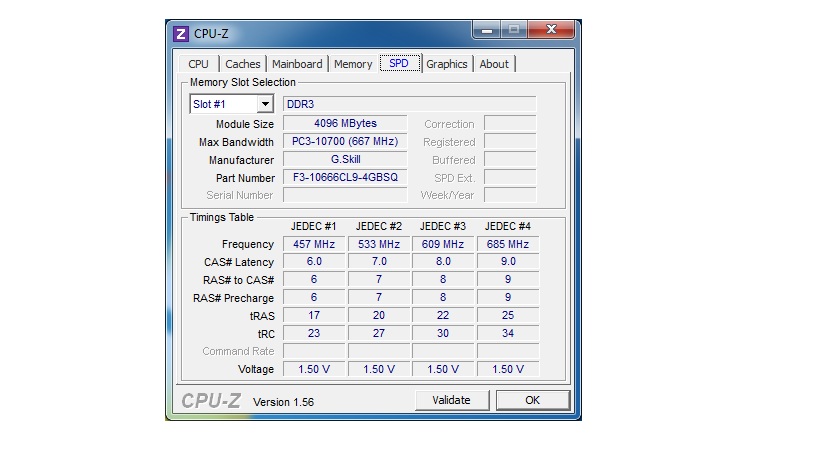The width and height of the screenshot is (819, 460).
Task: Confirm with the OK button
Action: pos(533,400)
